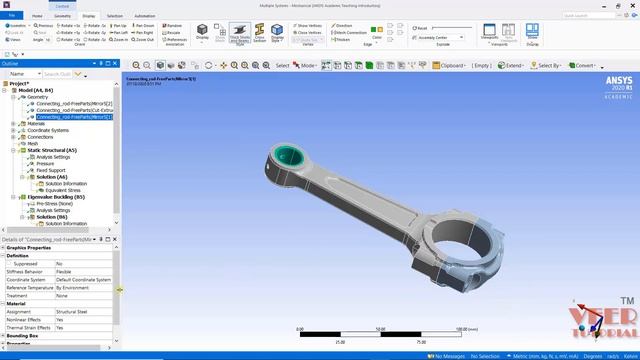Expand the Coordinate Systems node
Viewport: 640px width, 360px height.
[13, 130]
